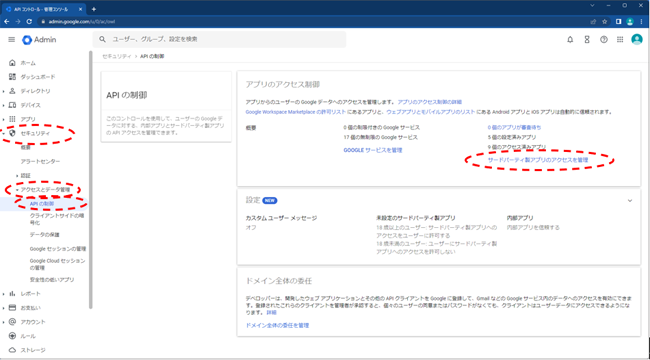Click the browser address bar
The width and height of the screenshot is (650, 360).
tap(311, 22)
